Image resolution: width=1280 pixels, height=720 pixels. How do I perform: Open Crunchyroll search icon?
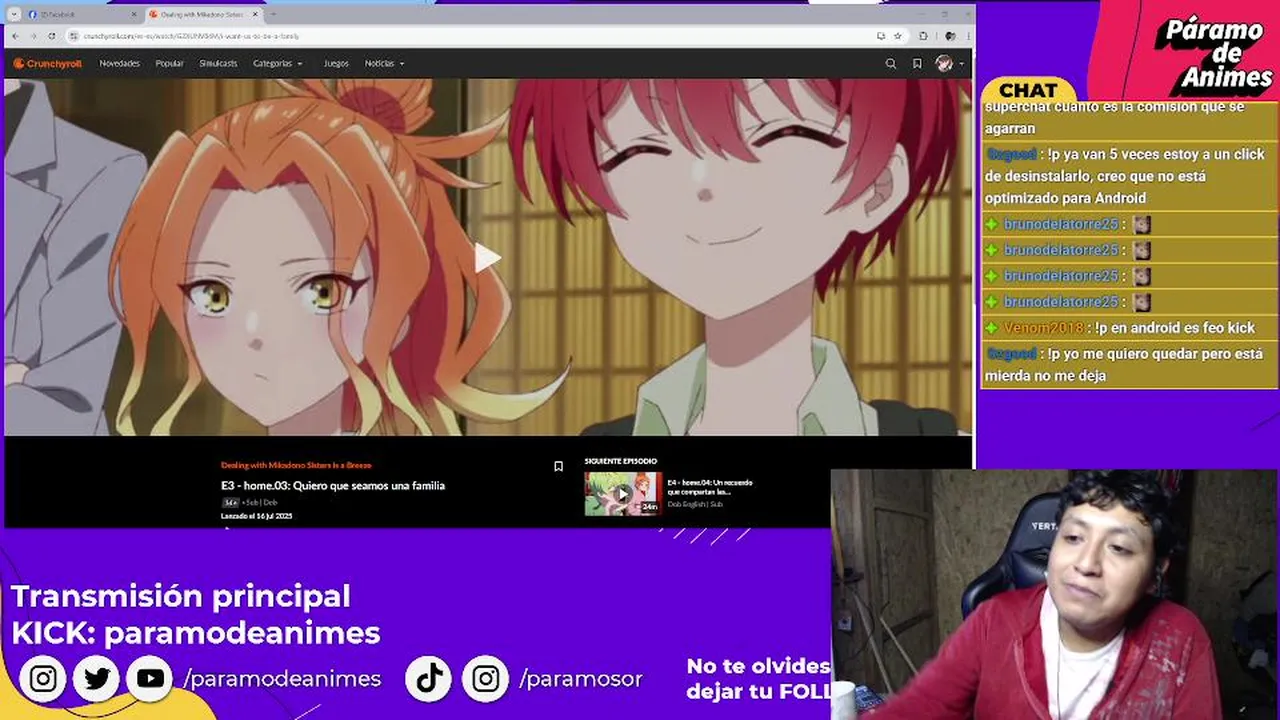[891, 63]
